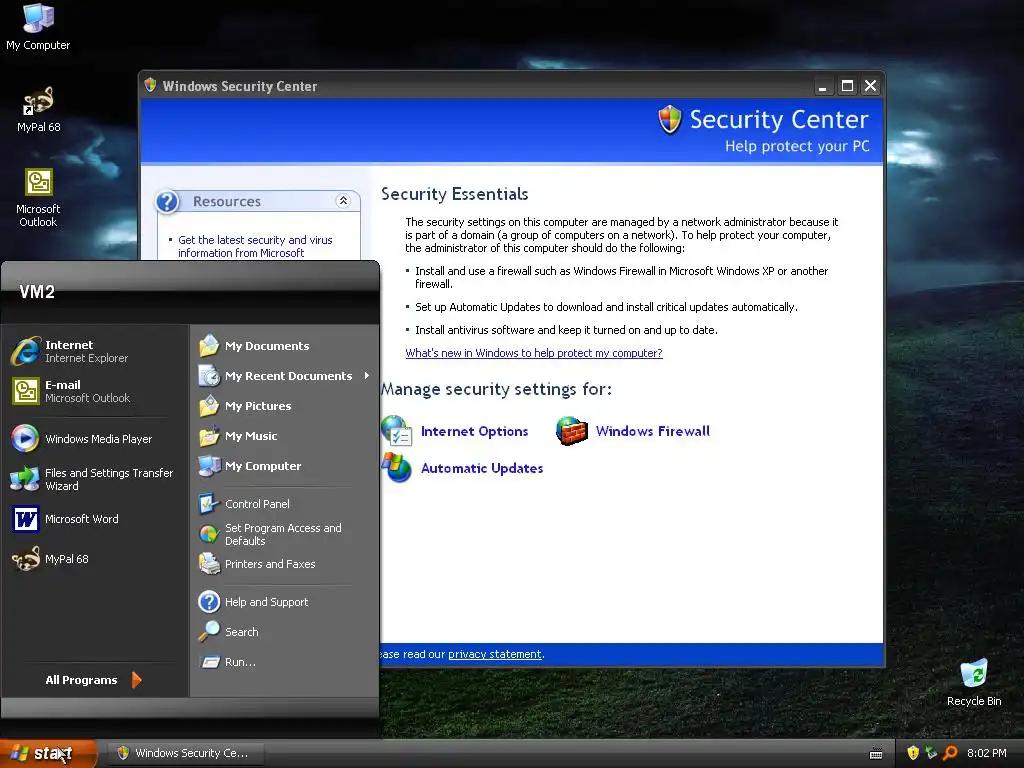Image resolution: width=1024 pixels, height=768 pixels.
Task: Minimize the Windows Security Center window
Action: point(823,86)
